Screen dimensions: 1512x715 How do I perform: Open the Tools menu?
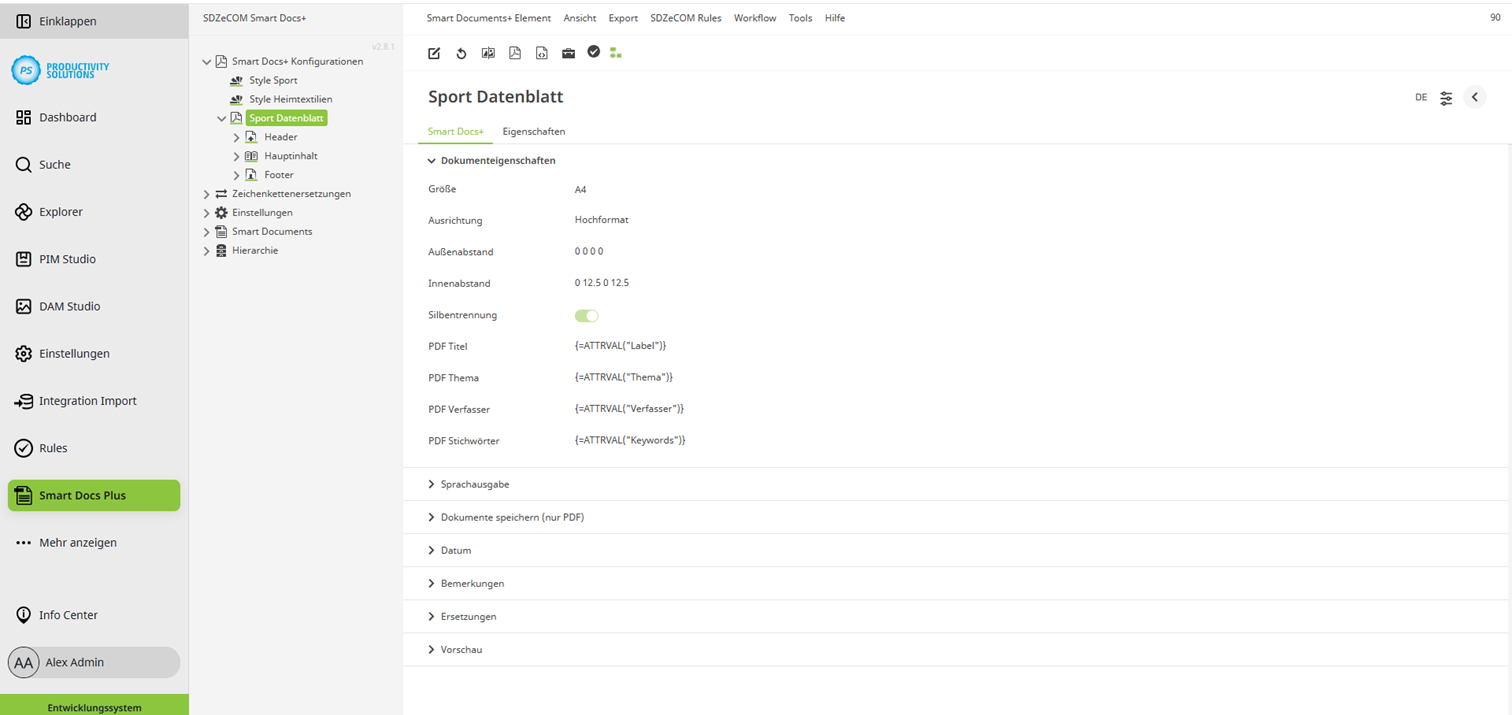coord(800,18)
